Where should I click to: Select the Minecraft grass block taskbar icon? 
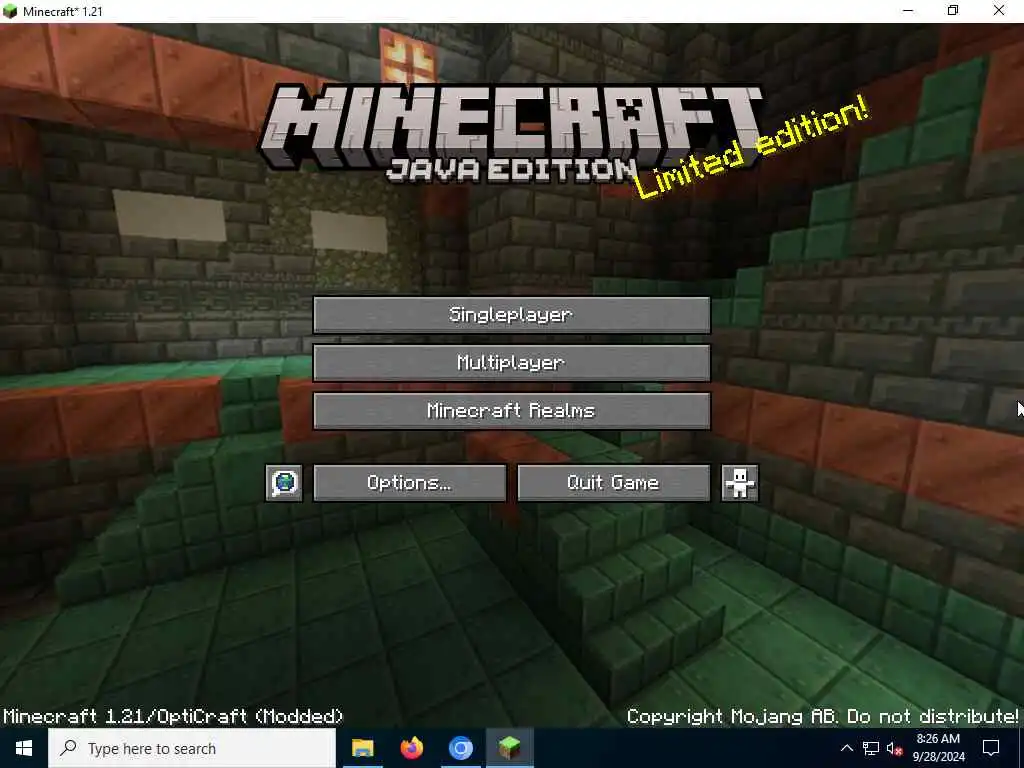coord(509,748)
